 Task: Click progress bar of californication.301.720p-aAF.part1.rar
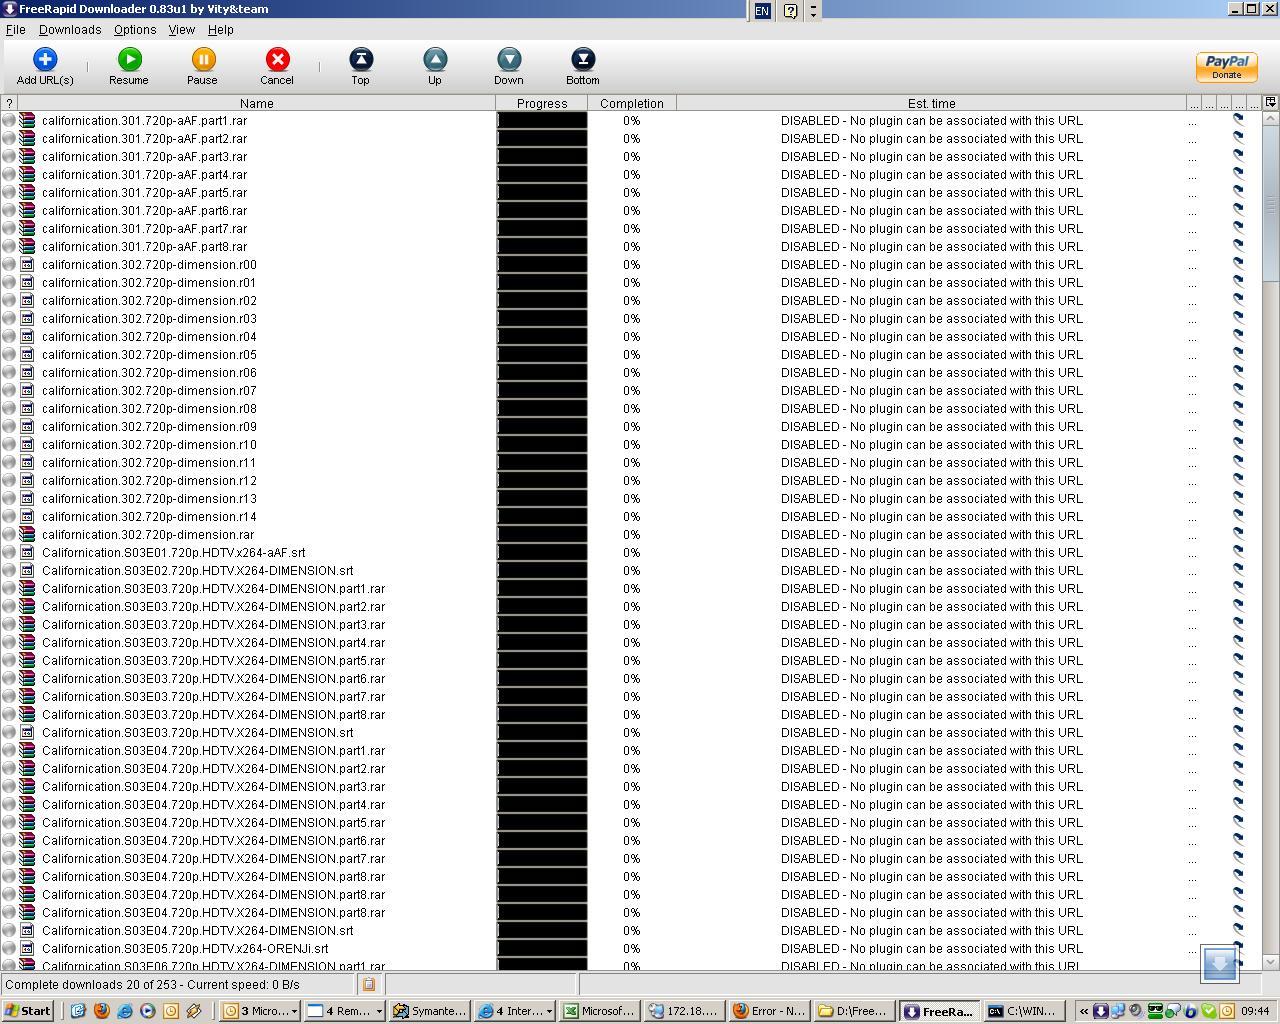[x=542, y=121]
